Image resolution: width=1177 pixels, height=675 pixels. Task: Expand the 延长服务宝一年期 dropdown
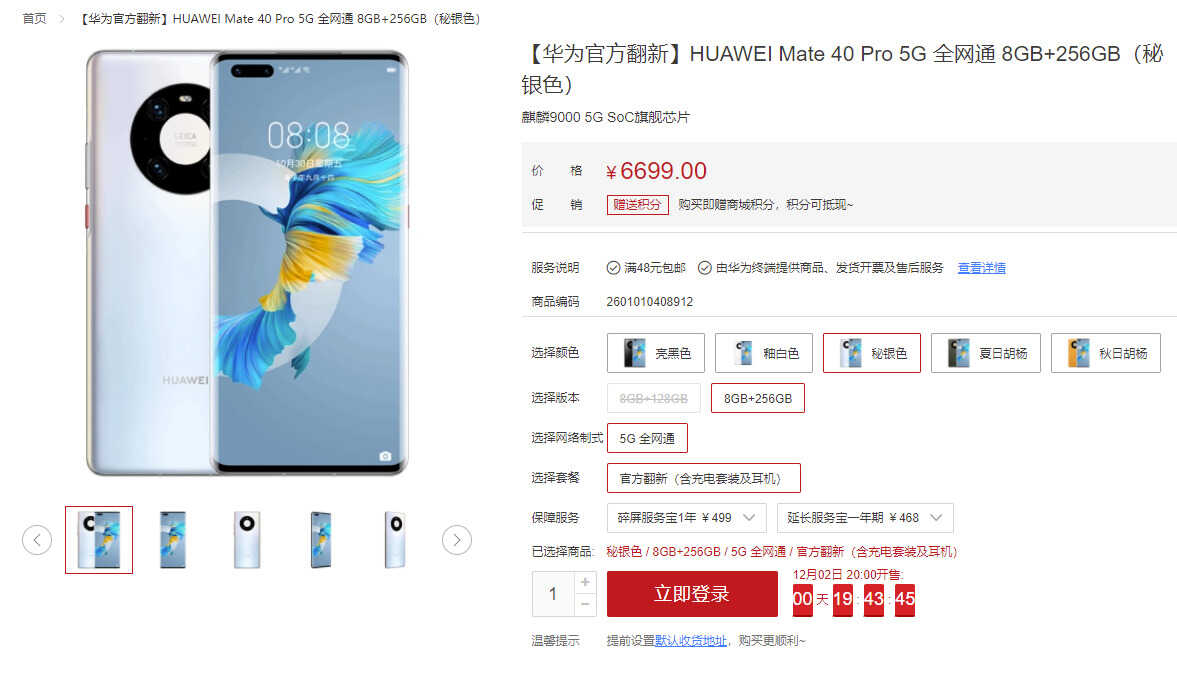click(865, 518)
